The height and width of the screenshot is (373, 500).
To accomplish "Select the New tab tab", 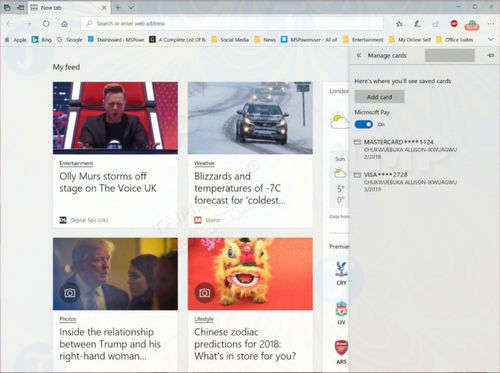I will coord(69,8).
